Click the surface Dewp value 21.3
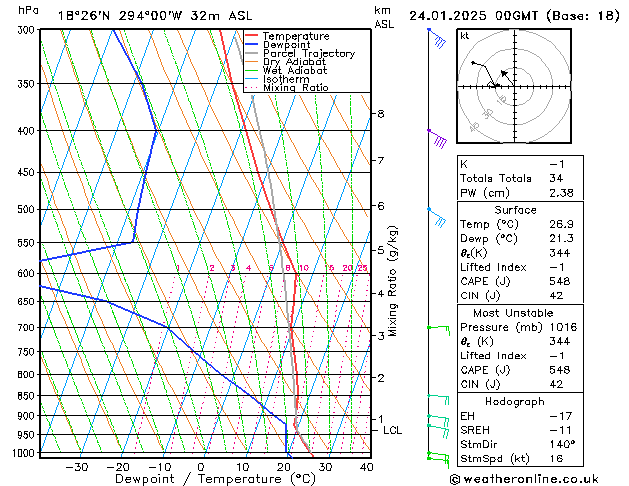Image resolution: width=629 pixels, height=486 pixels. tap(561, 239)
